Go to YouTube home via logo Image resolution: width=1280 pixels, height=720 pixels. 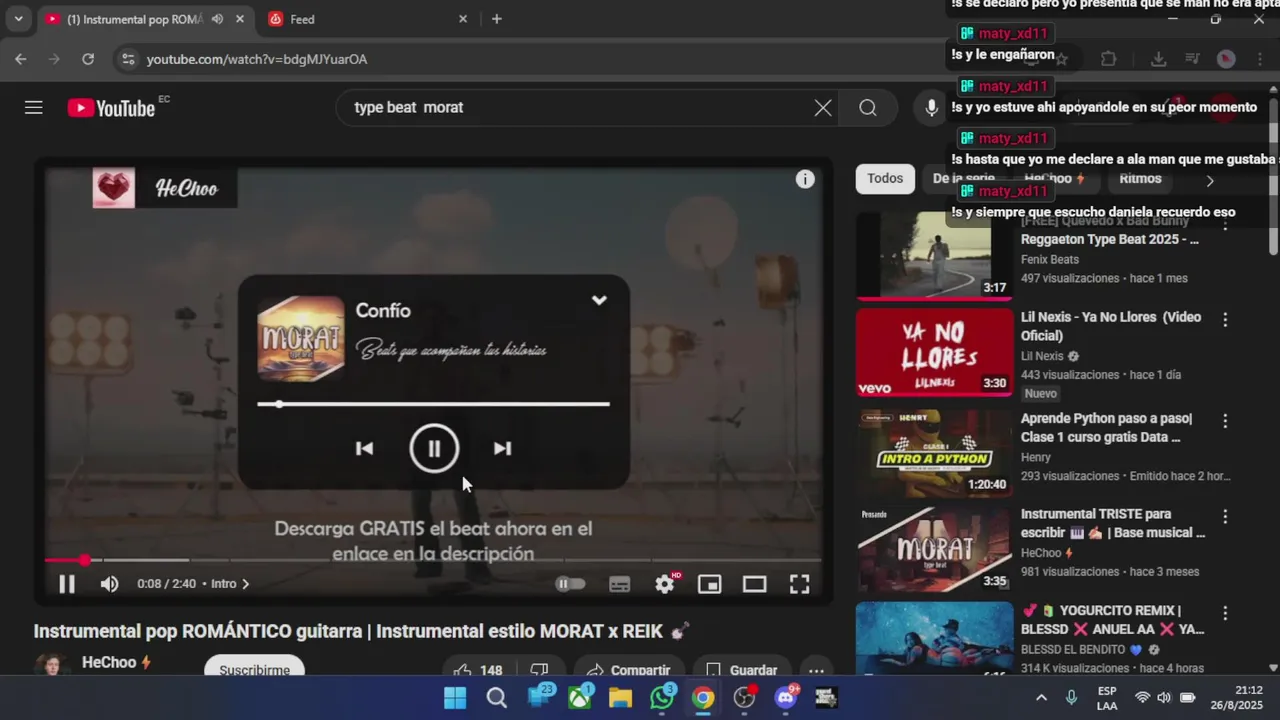pos(111,108)
